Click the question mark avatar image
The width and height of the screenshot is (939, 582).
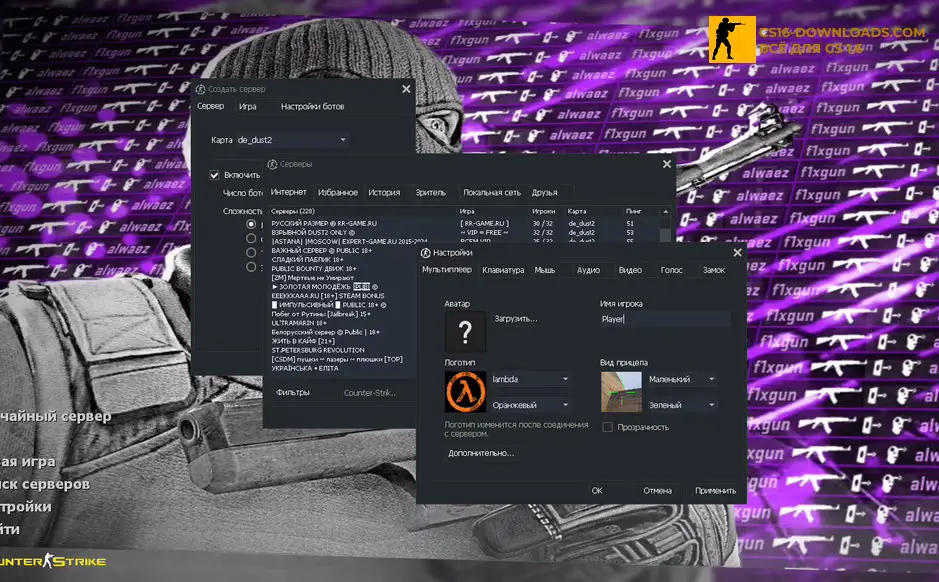[x=465, y=331]
